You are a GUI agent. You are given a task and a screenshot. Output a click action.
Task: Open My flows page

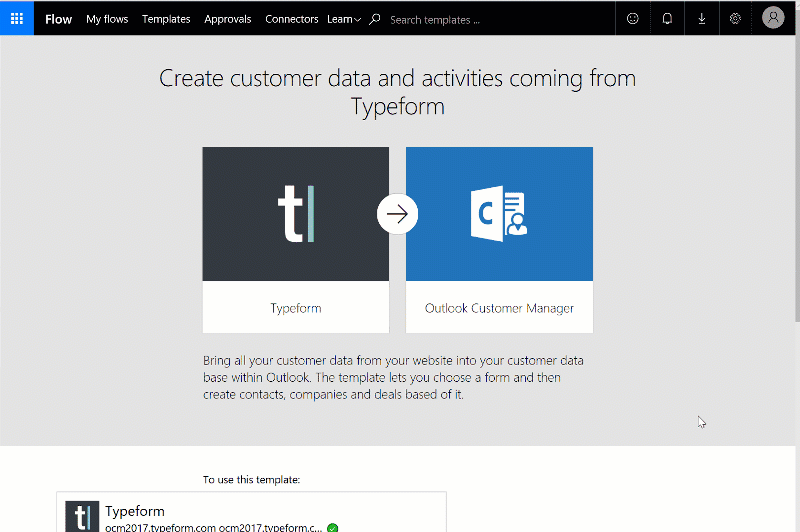[107, 19]
